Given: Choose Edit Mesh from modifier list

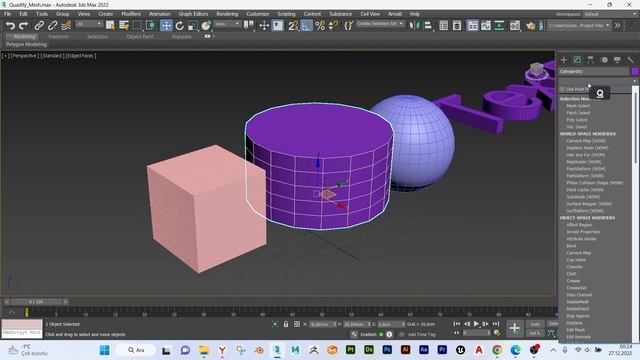Looking at the screenshot, I should click(576, 330).
